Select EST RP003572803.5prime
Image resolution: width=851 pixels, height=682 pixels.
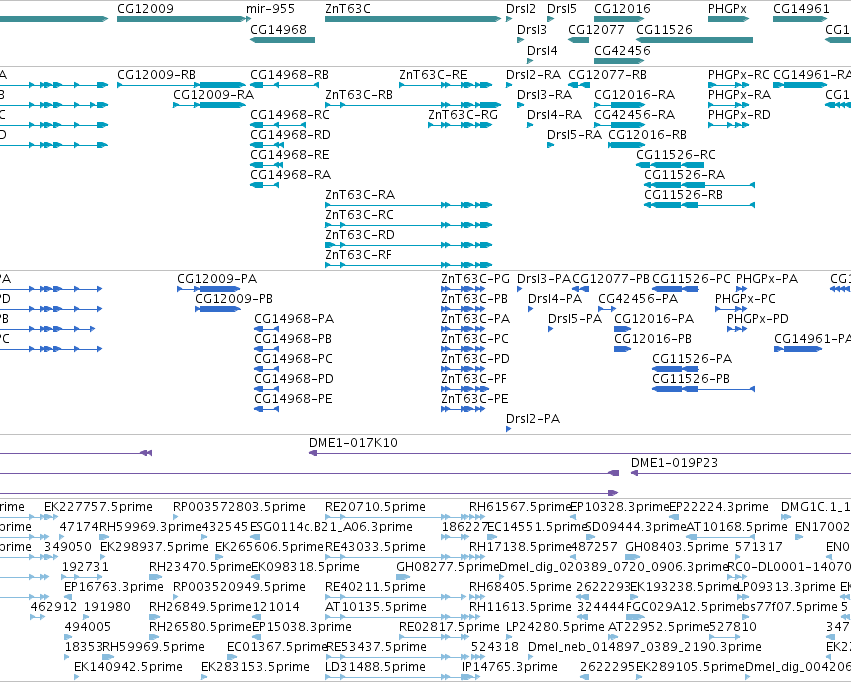(239, 507)
